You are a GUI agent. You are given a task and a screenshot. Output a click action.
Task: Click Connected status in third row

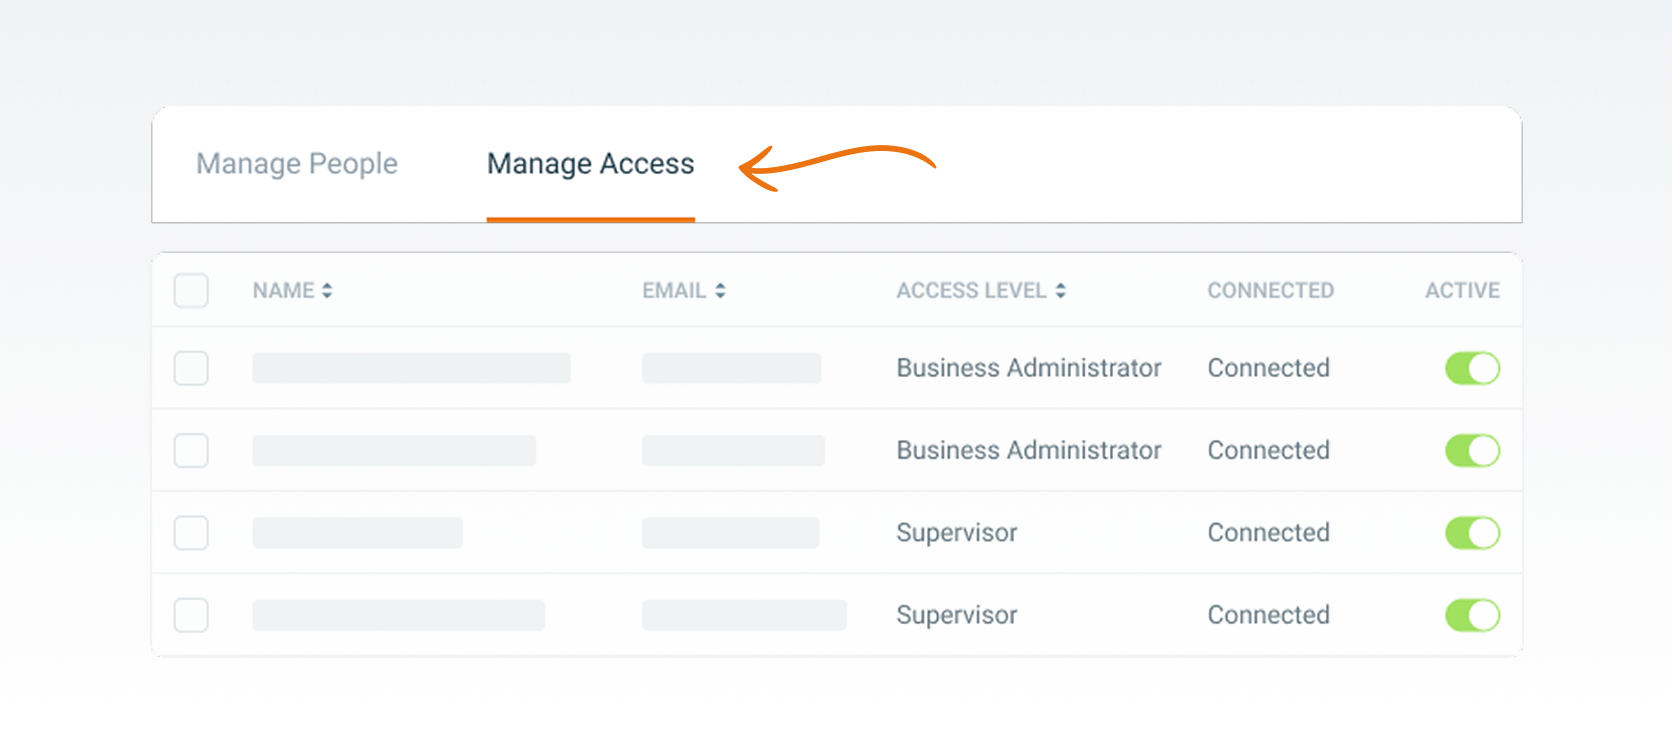click(x=1268, y=533)
